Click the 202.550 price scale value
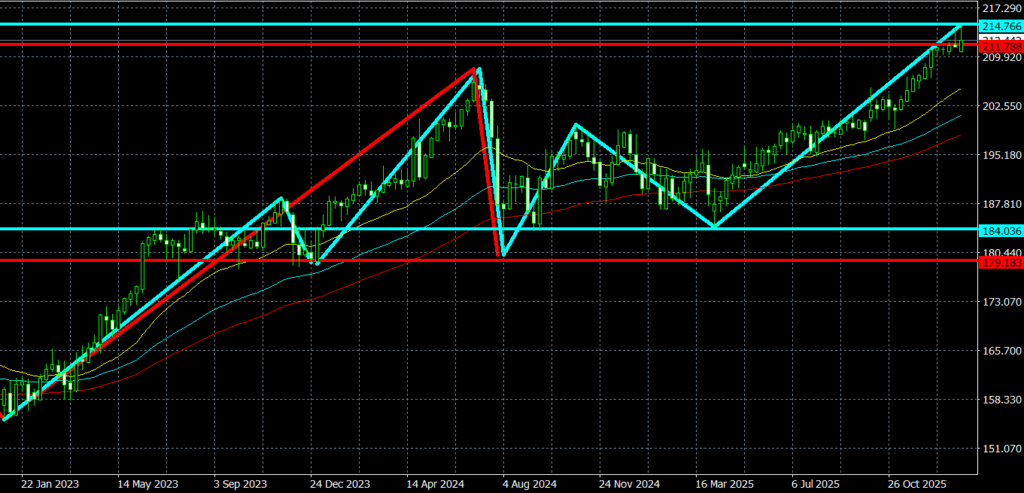 click(x=1001, y=106)
